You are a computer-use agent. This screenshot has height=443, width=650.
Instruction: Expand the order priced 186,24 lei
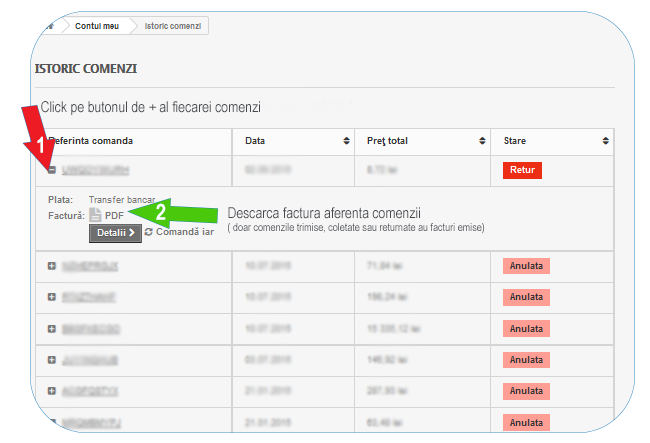pos(52,297)
